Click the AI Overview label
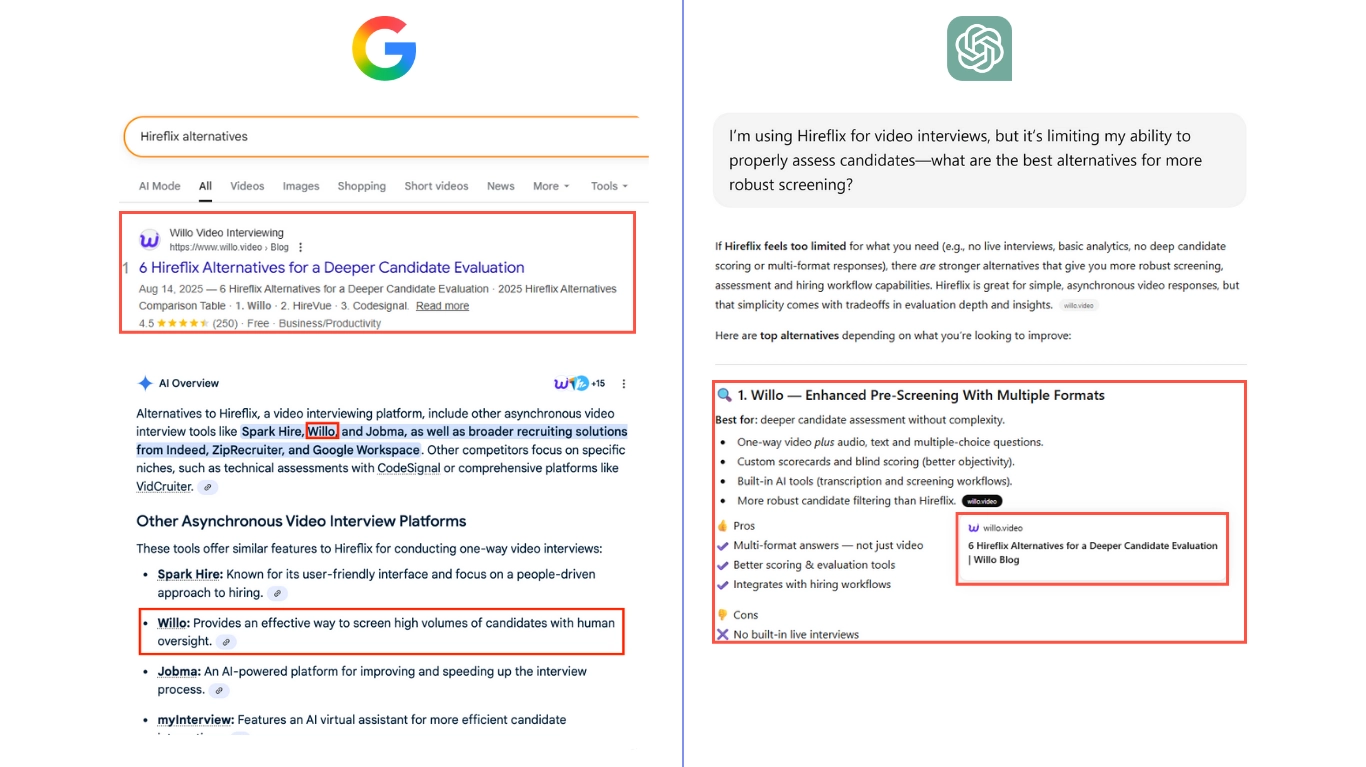The width and height of the screenshot is (1366, 767). (x=188, y=383)
